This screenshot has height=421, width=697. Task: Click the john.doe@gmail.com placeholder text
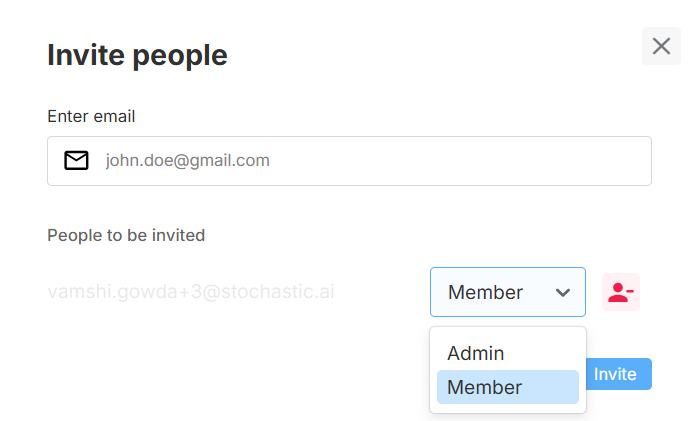click(x=188, y=160)
